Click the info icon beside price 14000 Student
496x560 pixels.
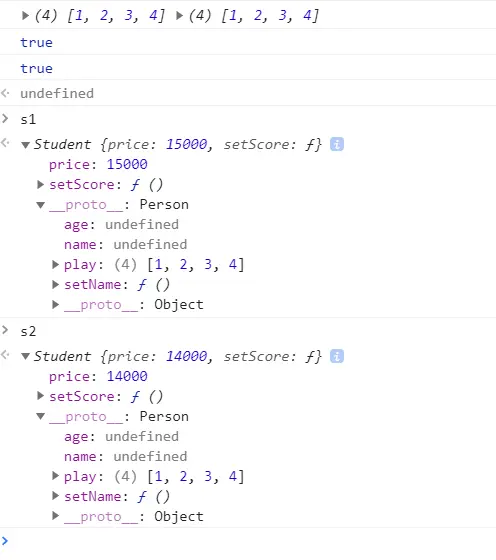337,356
